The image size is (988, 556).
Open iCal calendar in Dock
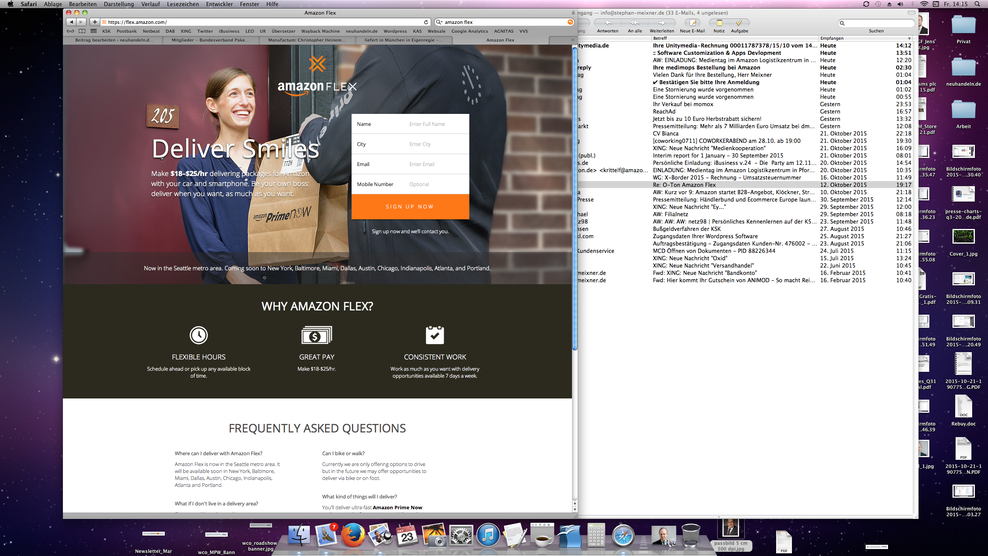click(407, 535)
